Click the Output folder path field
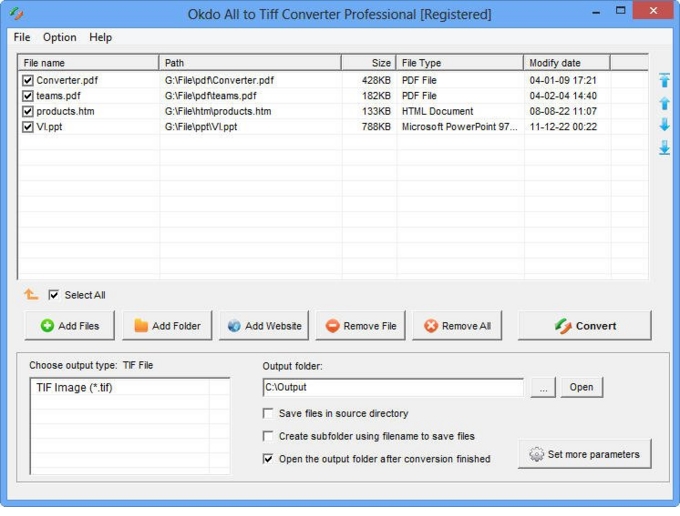 pos(392,387)
